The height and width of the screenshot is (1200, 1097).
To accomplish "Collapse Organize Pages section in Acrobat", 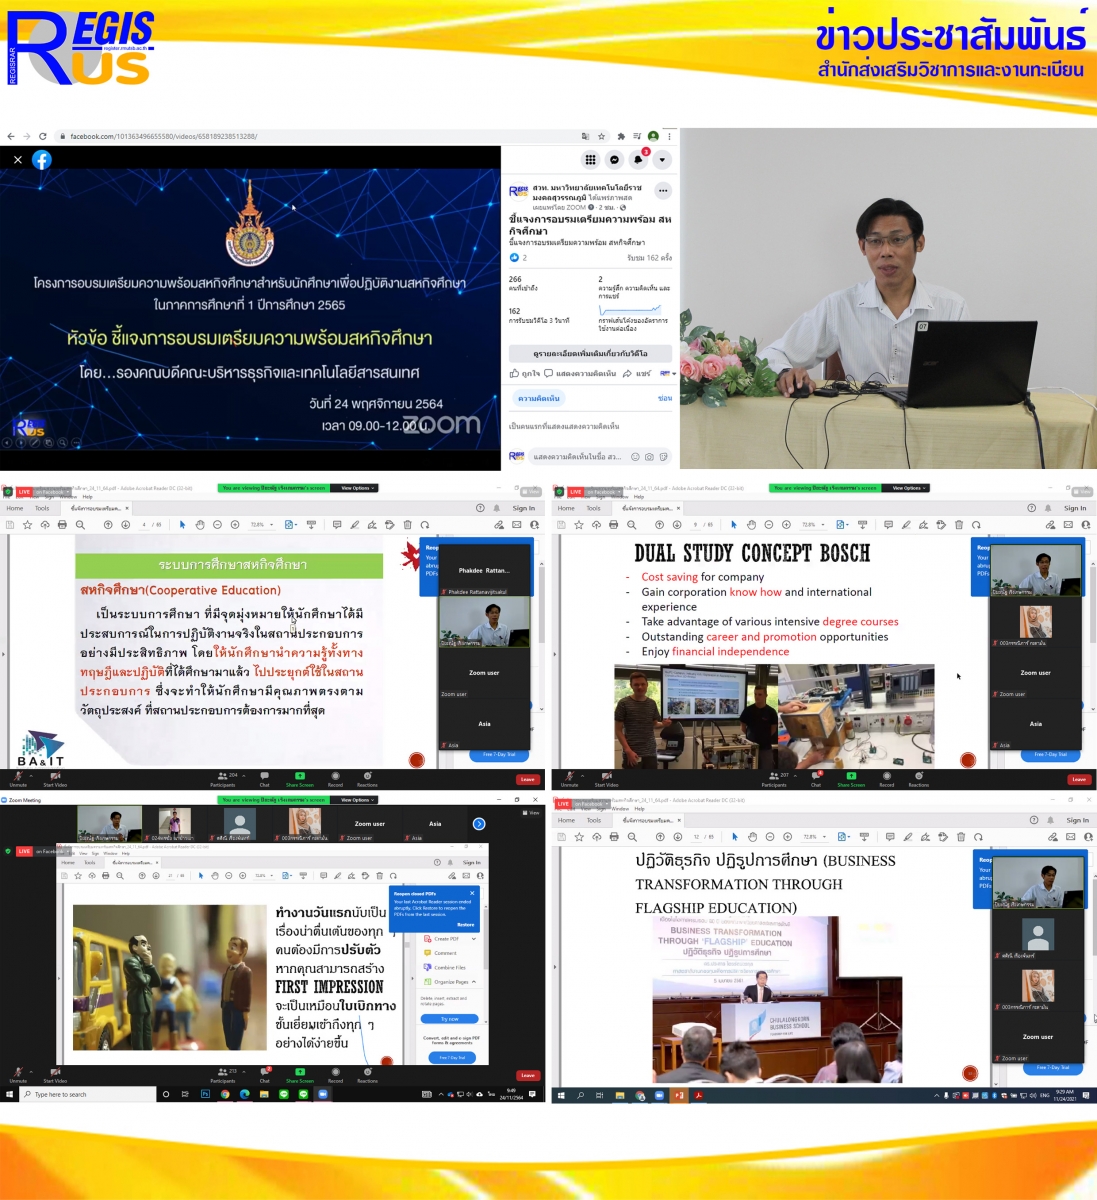I will pyautogui.click(x=474, y=982).
